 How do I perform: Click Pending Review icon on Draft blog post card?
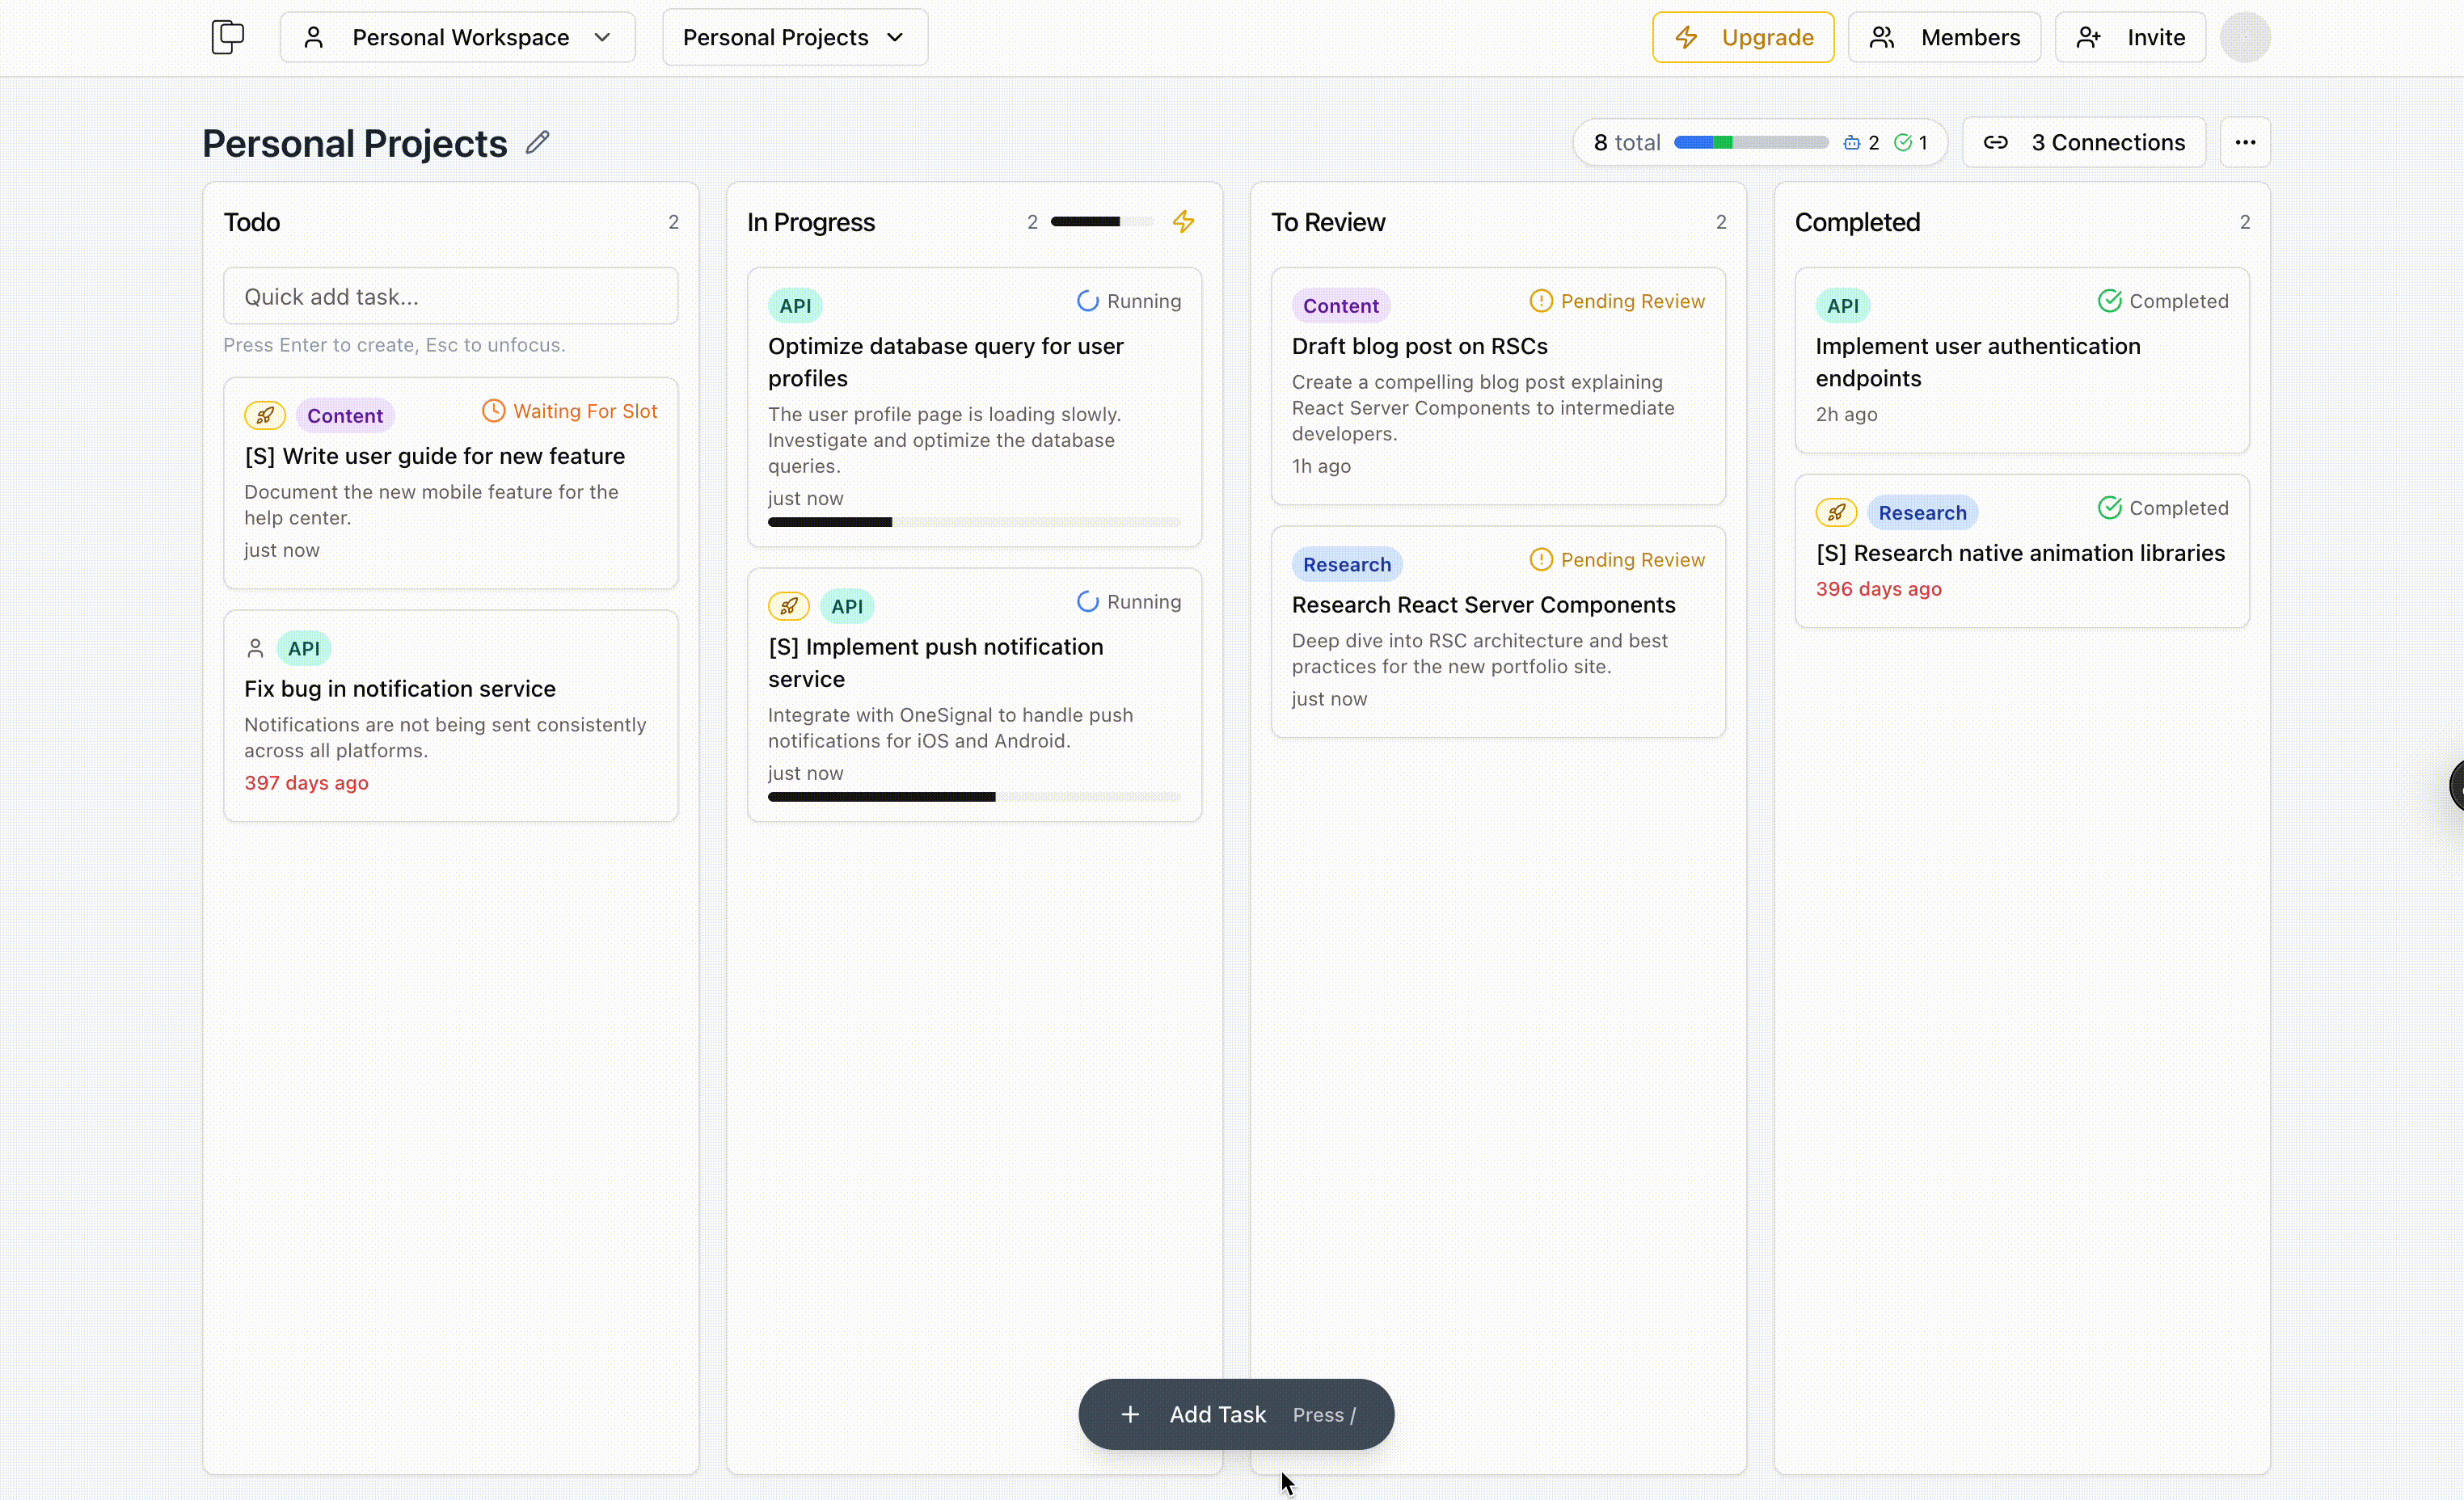[1541, 300]
